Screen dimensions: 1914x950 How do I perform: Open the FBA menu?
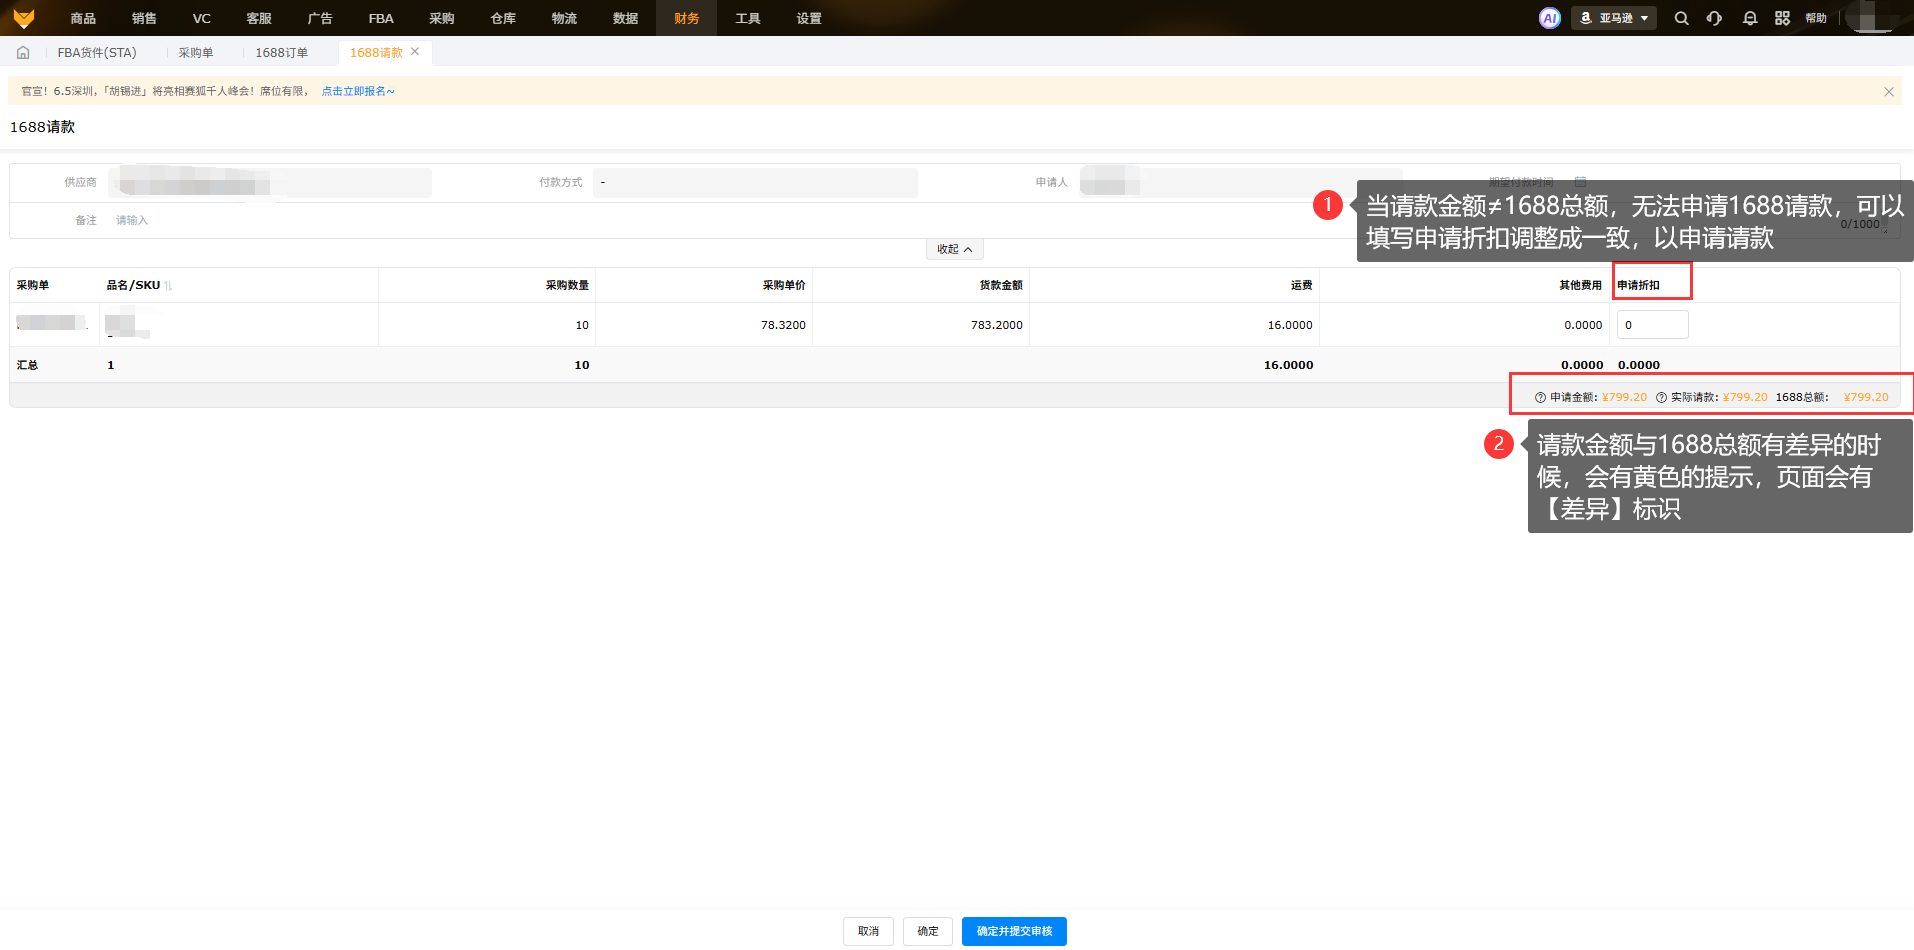click(x=381, y=18)
